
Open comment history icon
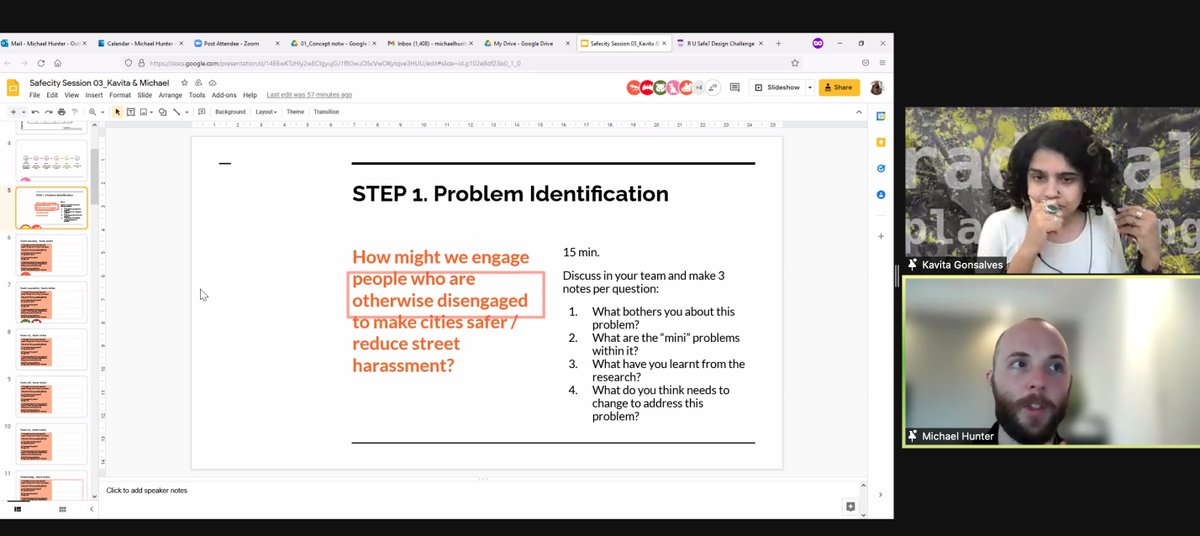[x=735, y=87]
